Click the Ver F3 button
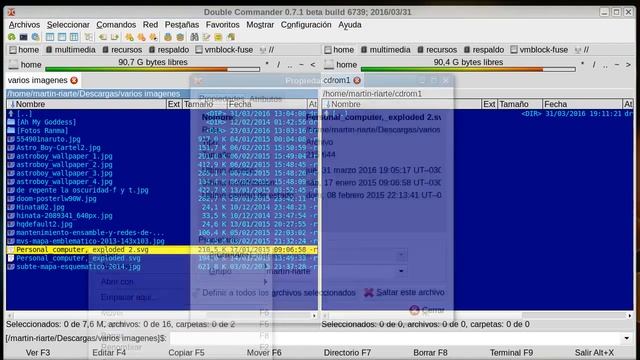The height and width of the screenshot is (360, 640). tap(38, 353)
